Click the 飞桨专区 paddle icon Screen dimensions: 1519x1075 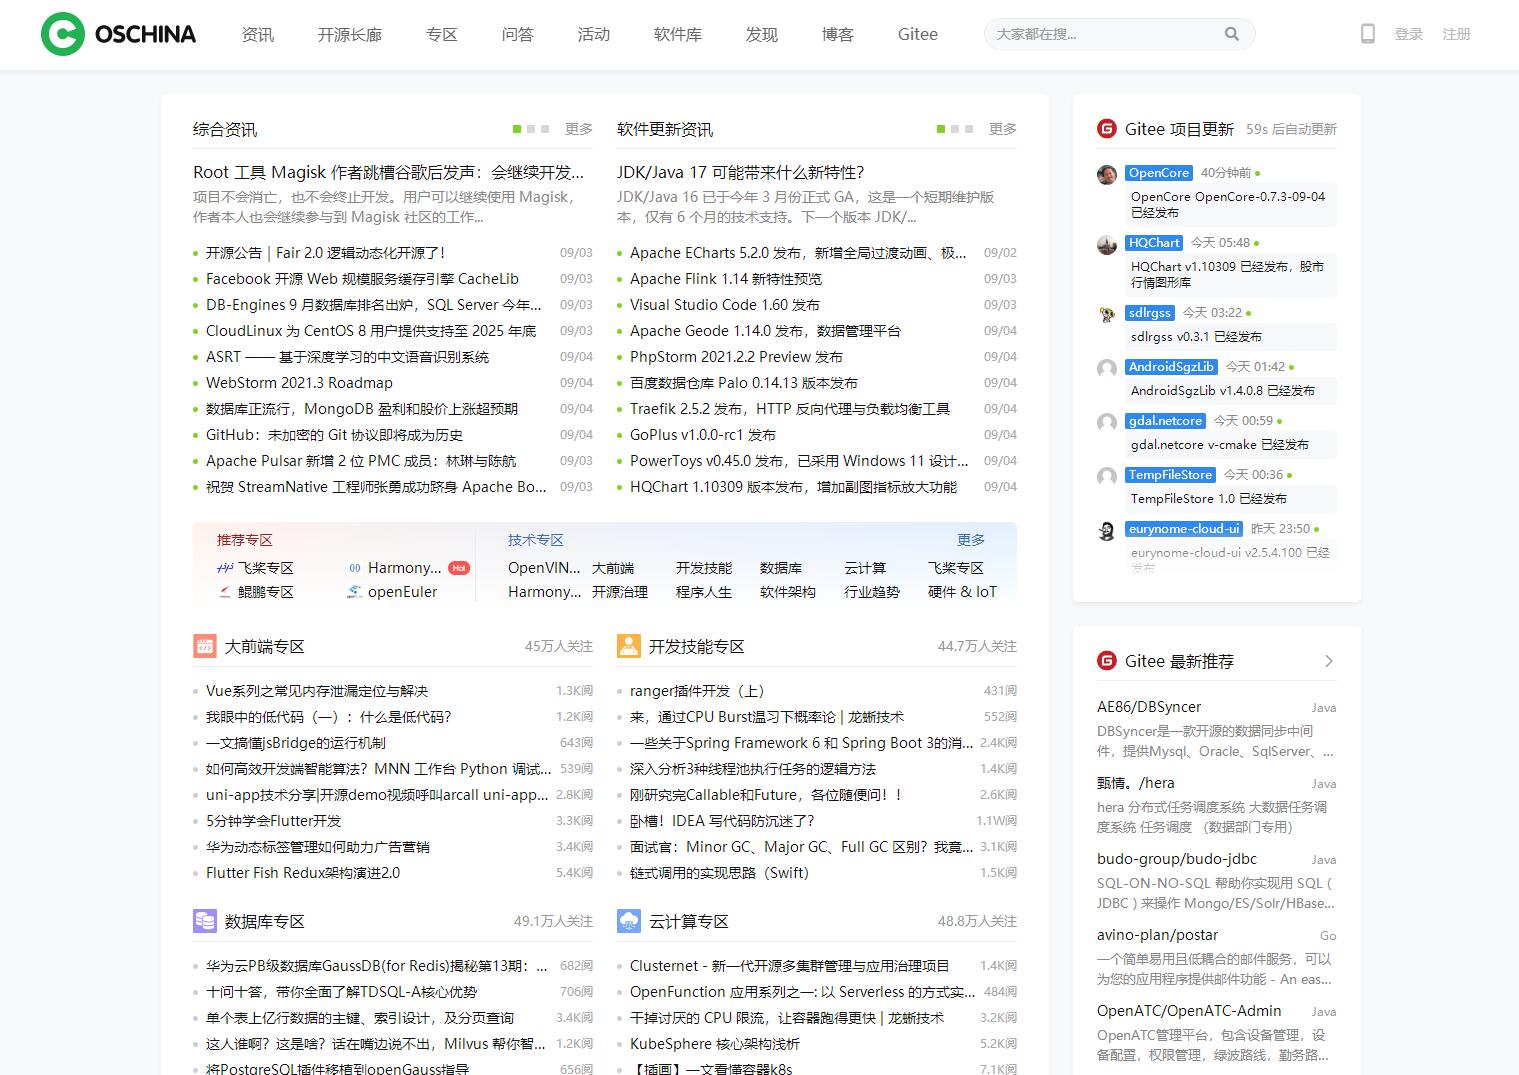point(226,567)
